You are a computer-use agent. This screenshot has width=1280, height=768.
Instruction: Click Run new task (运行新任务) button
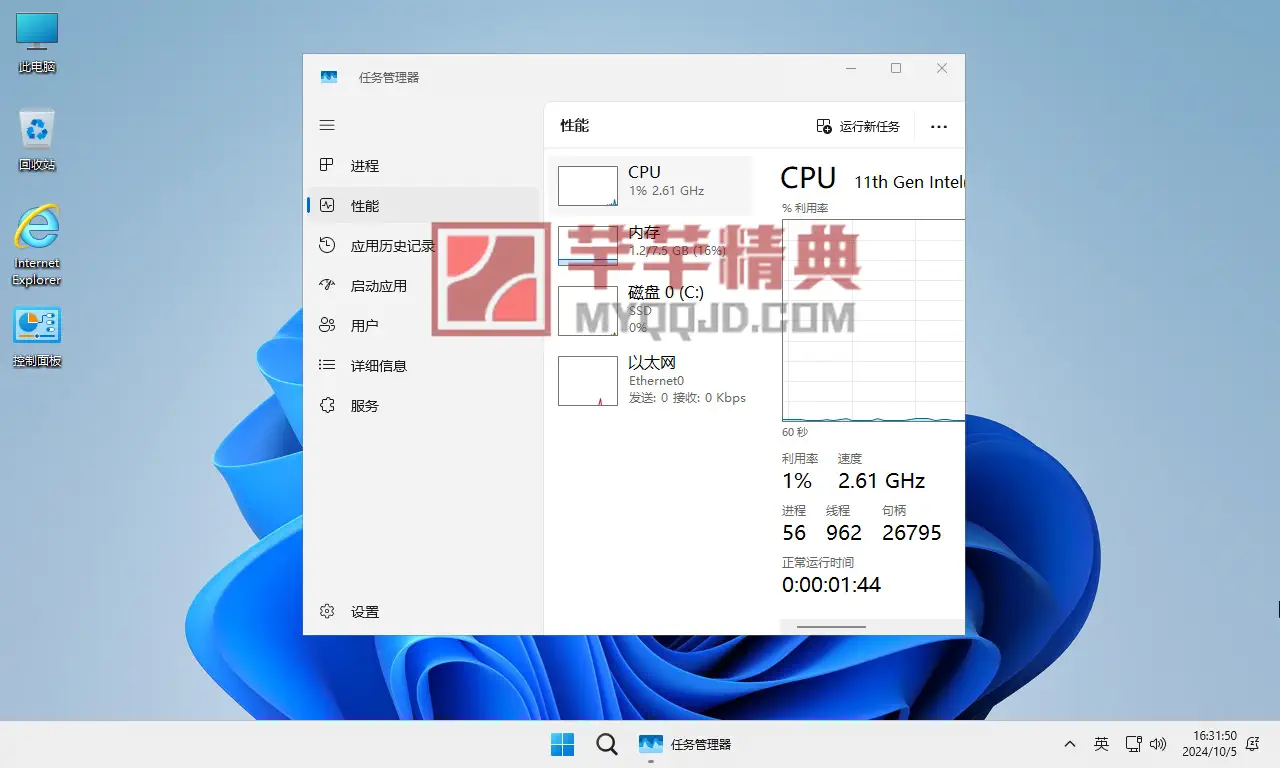(x=858, y=126)
